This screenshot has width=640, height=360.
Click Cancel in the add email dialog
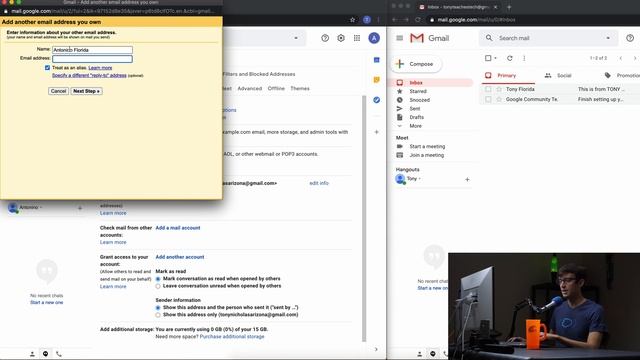tap(58, 91)
